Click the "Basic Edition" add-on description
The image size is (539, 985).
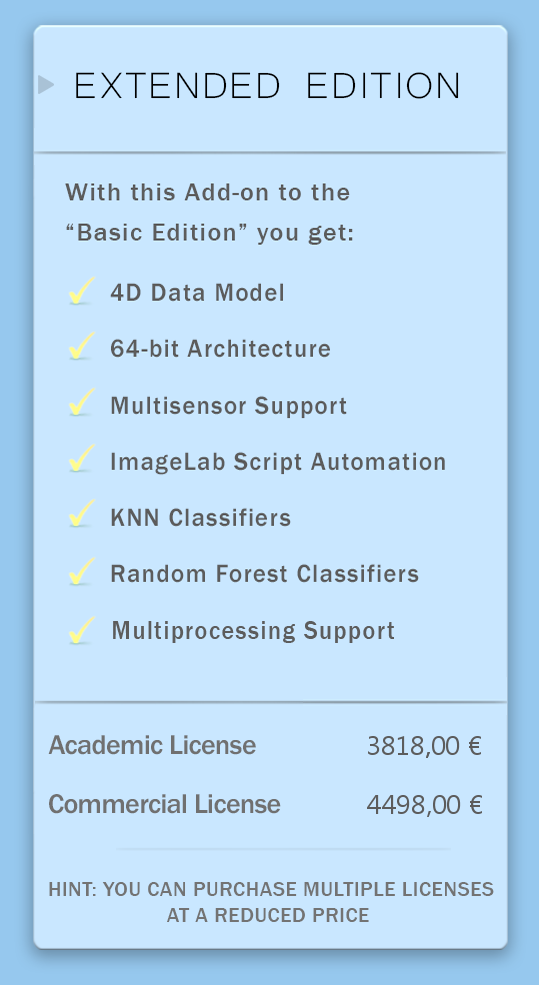tap(210, 212)
